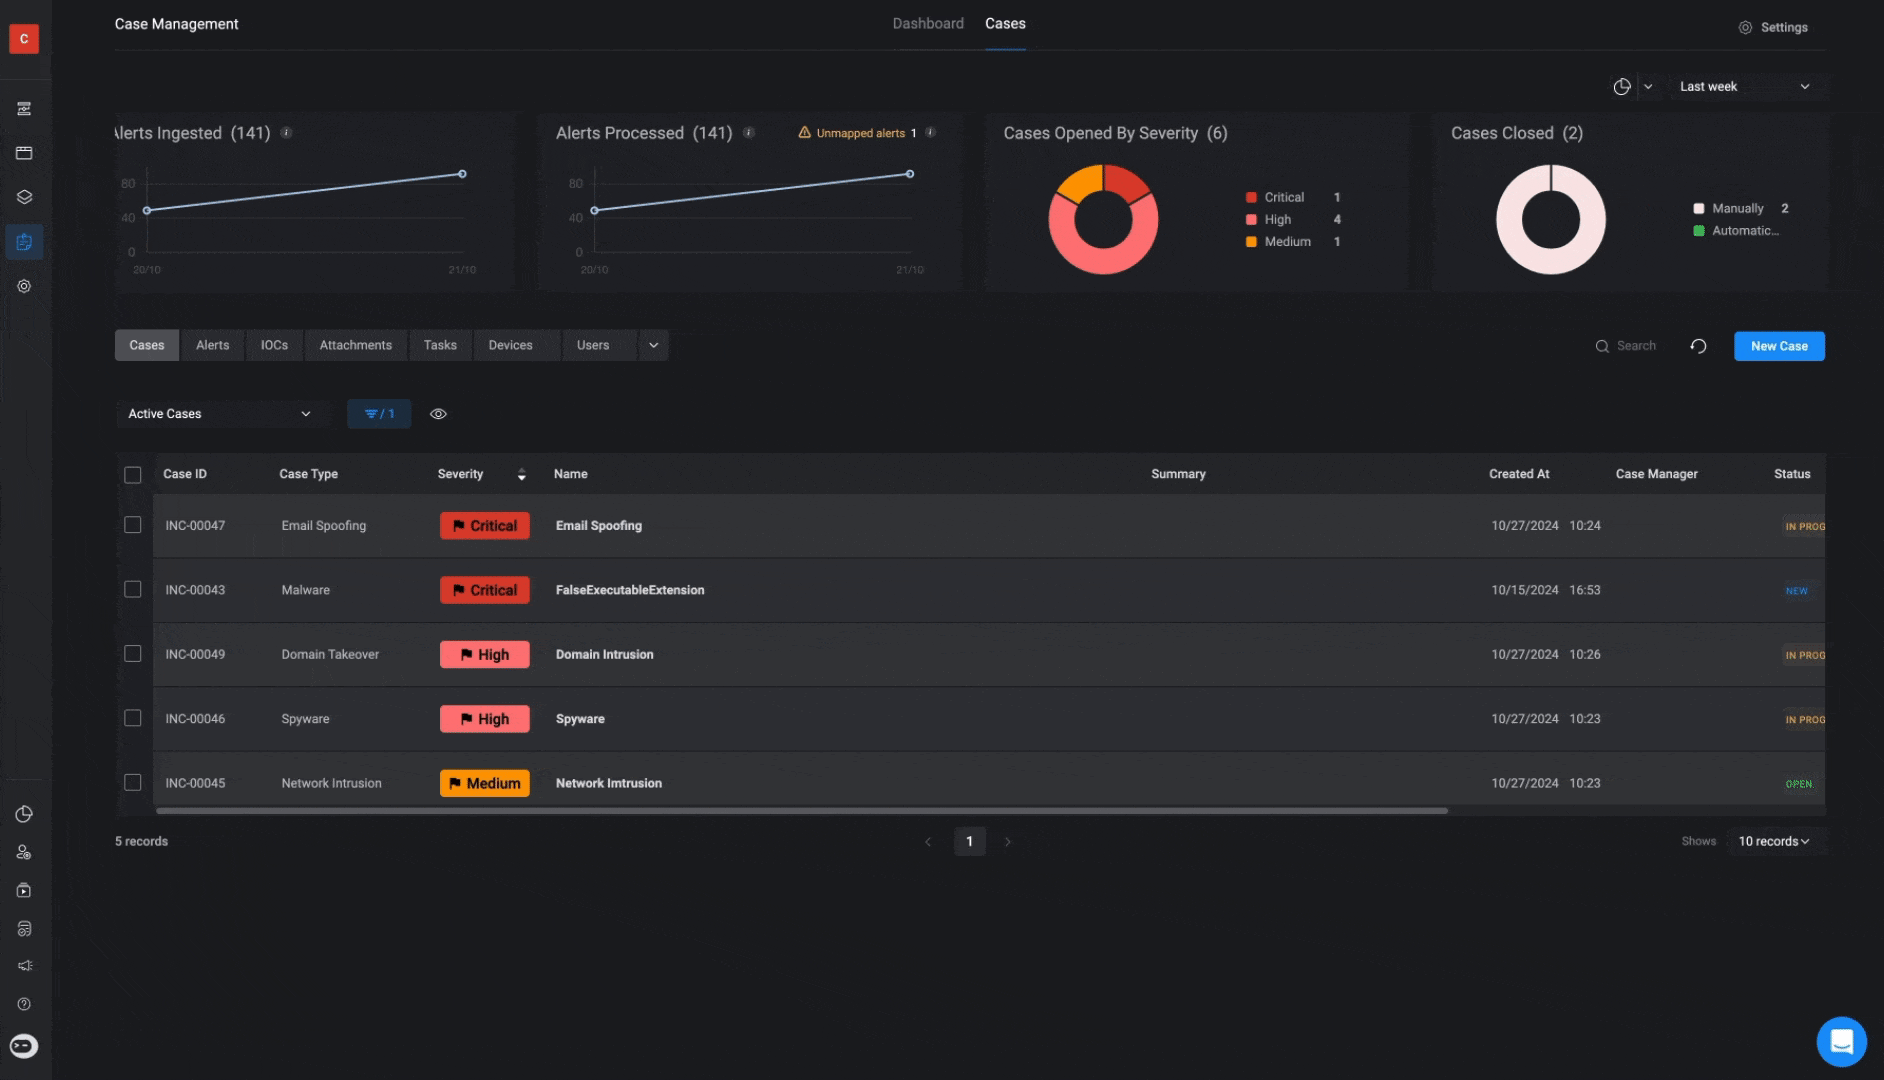Viewport: 1884px width, 1080px height.
Task: Click the Settings gear icon
Action: point(1745,28)
